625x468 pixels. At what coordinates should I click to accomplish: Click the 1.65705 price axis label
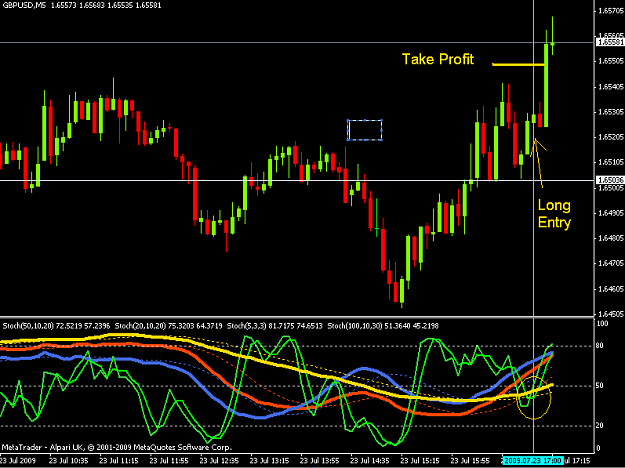[x=611, y=11]
